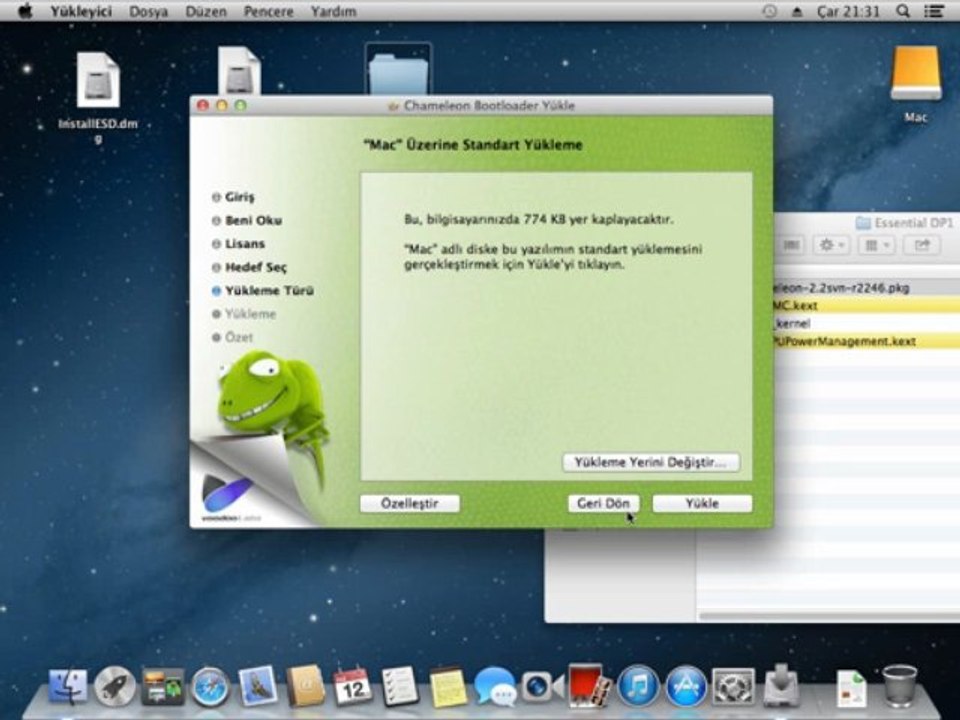Open Yardım menu
This screenshot has width=960, height=720.
coord(333,11)
